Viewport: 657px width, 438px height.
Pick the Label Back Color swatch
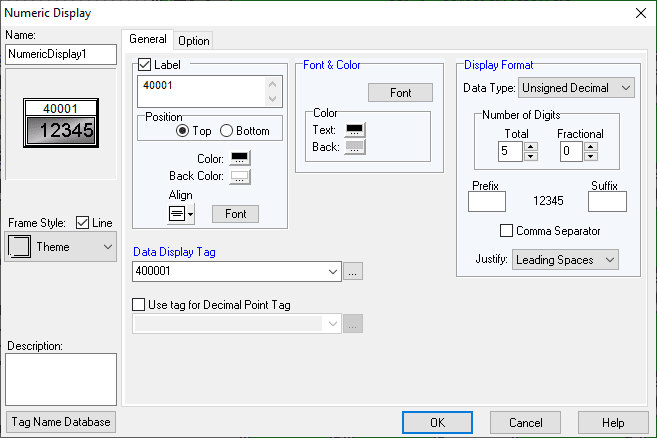pyautogui.click(x=240, y=176)
